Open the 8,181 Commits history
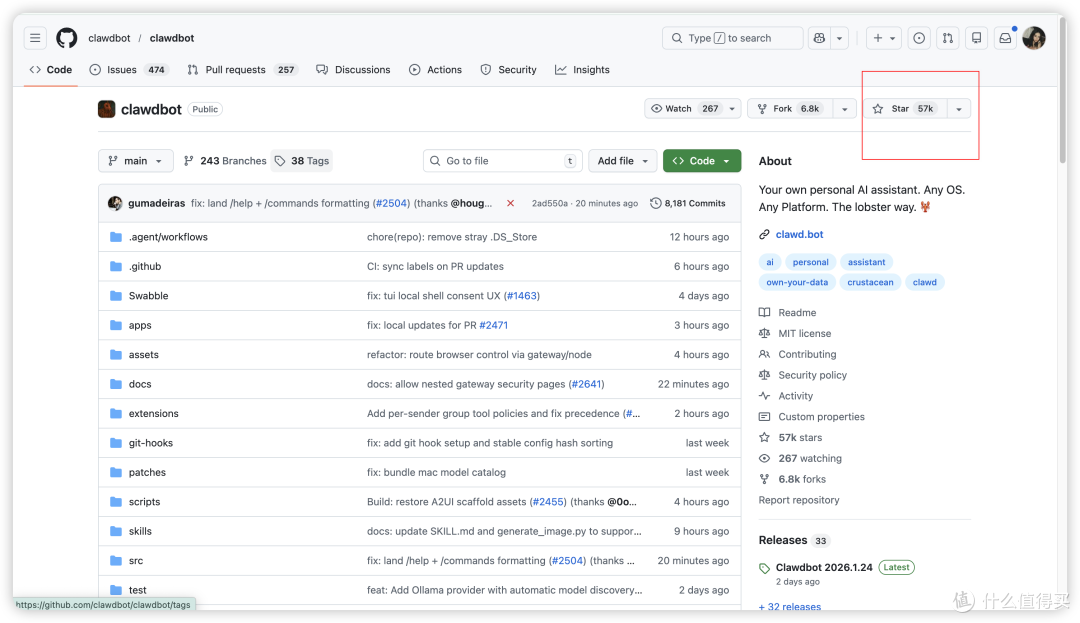This screenshot has width=1080, height=623. pos(687,203)
